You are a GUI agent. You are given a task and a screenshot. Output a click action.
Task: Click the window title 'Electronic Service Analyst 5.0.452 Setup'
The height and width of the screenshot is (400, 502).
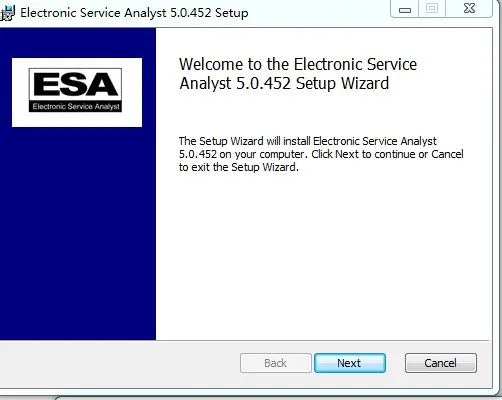[134, 13]
